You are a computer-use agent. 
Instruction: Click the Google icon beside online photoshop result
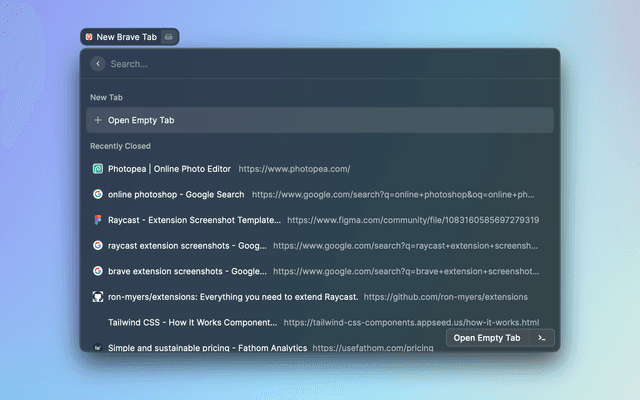pyautogui.click(x=98, y=195)
